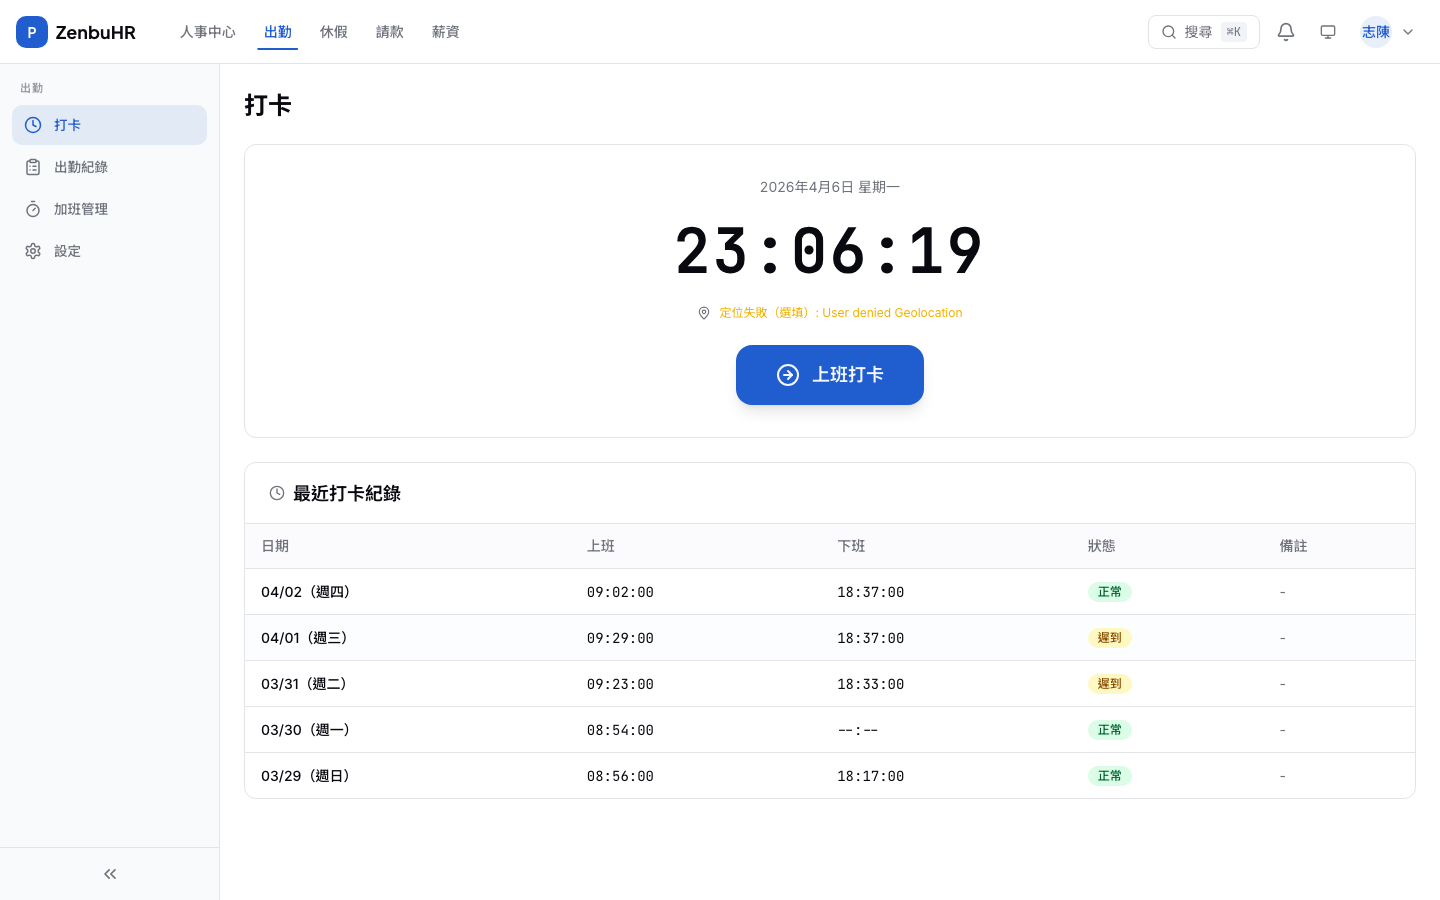Open notifications bell icon
The height and width of the screenshot is (900, 1440).
(1286, 32)
